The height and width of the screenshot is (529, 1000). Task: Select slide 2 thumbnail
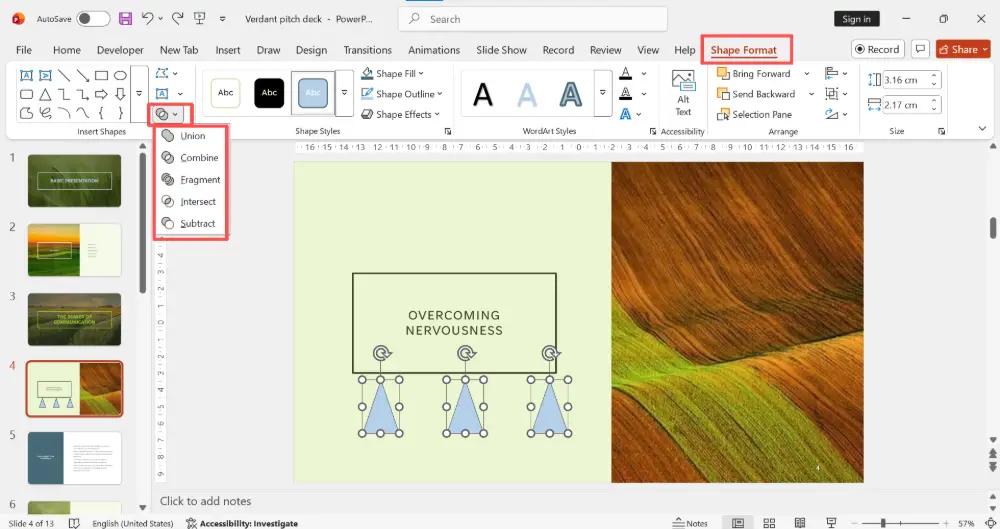[x=74, y=250]
